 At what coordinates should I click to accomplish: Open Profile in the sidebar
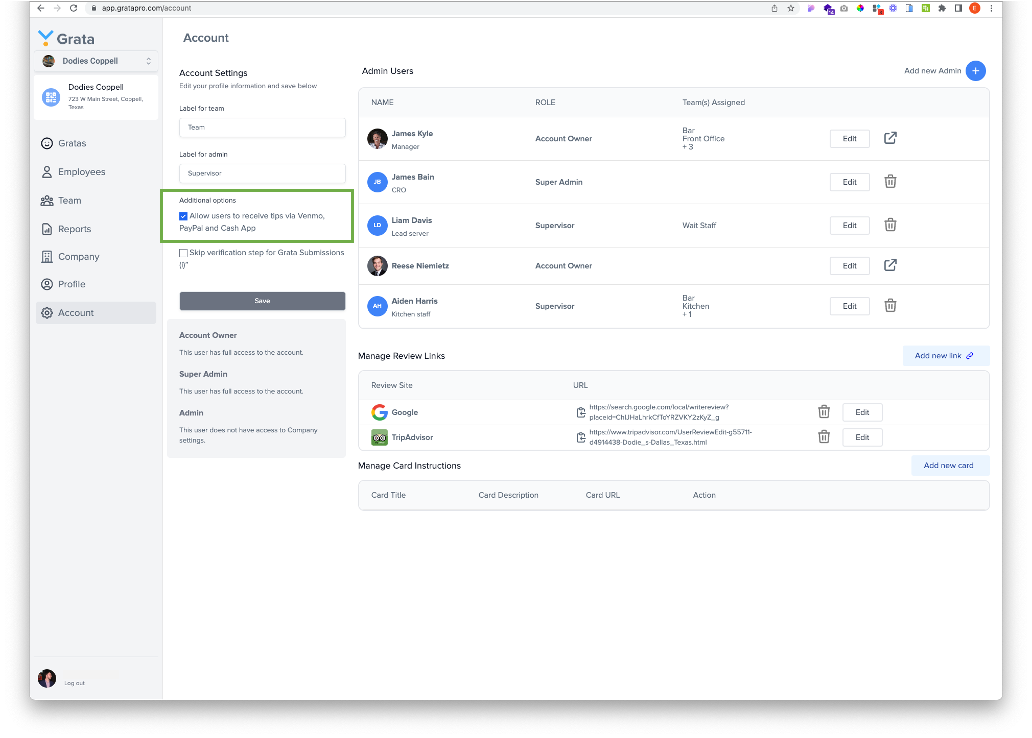click(x=64, y=284)
